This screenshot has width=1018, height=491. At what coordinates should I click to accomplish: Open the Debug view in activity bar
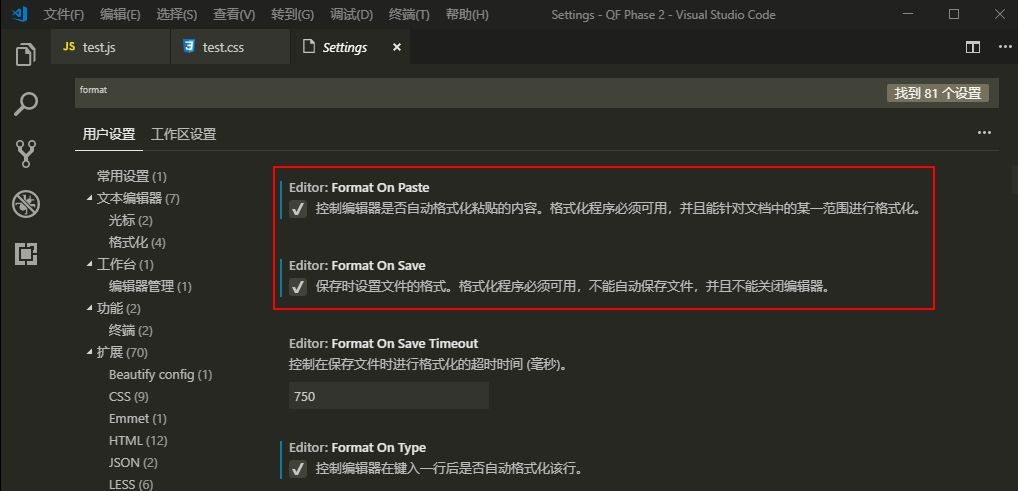(26, 205)
